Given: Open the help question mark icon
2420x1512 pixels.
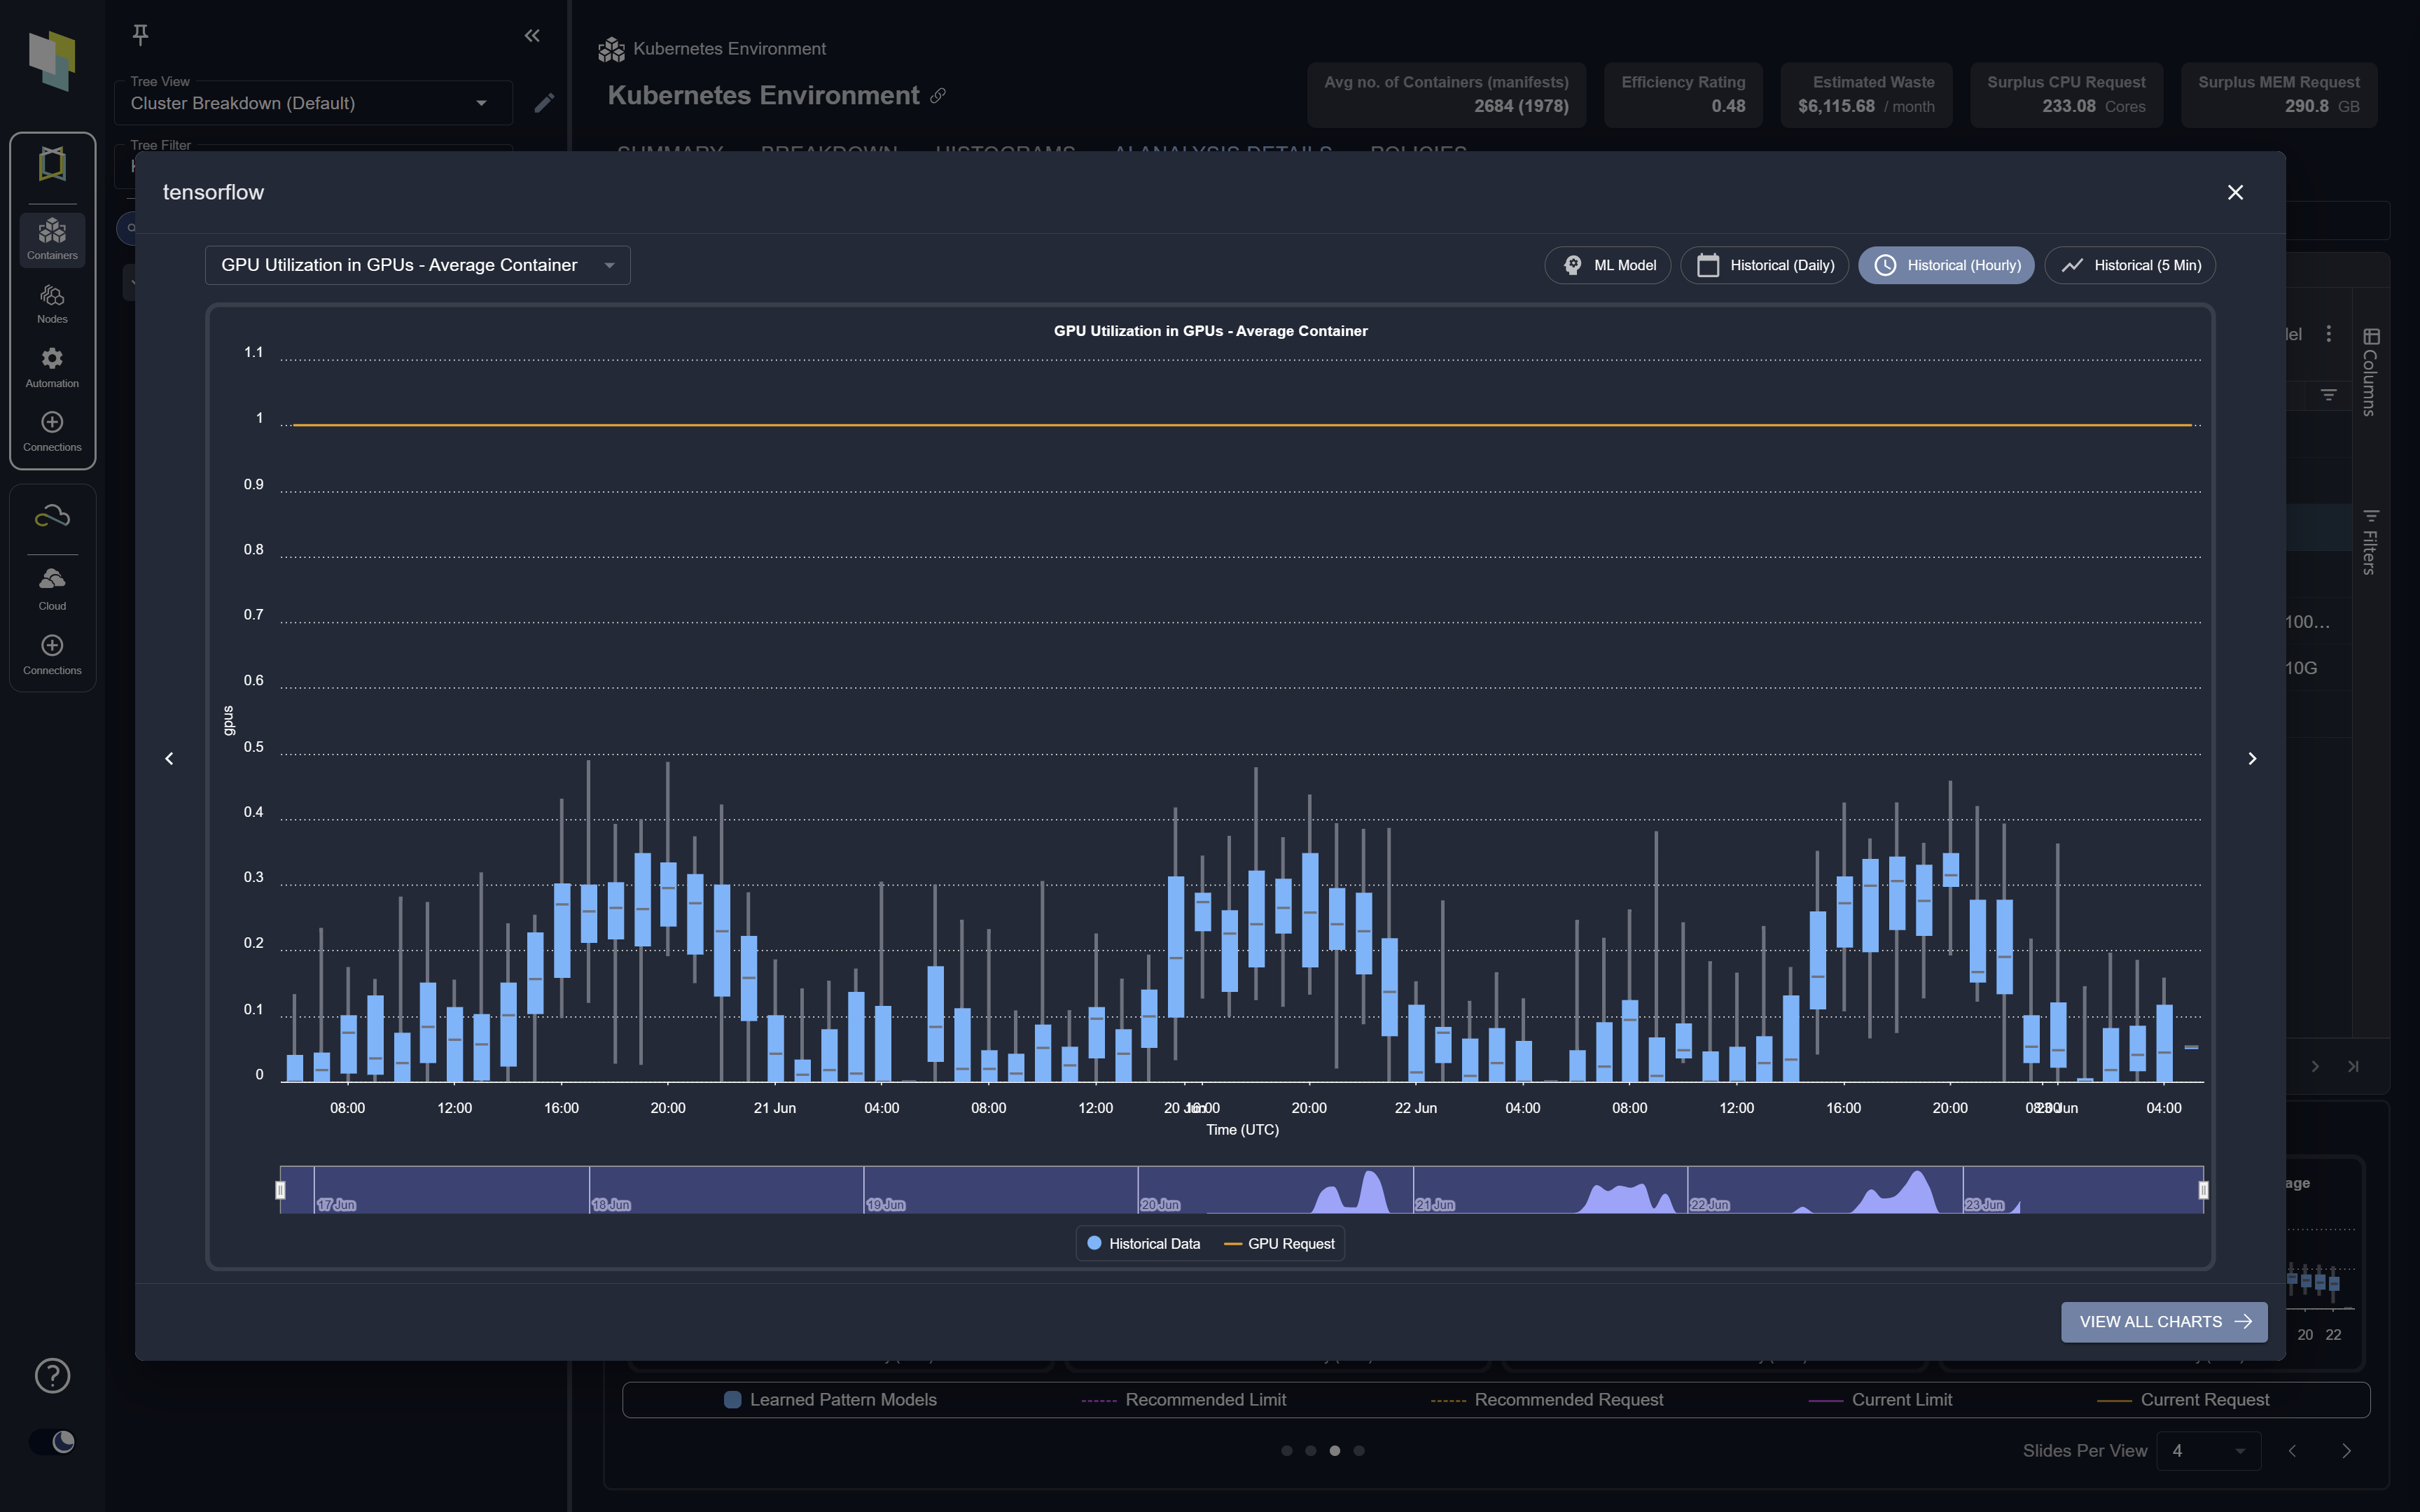Looking at the screenshot, I should (x=52, y=1376).
